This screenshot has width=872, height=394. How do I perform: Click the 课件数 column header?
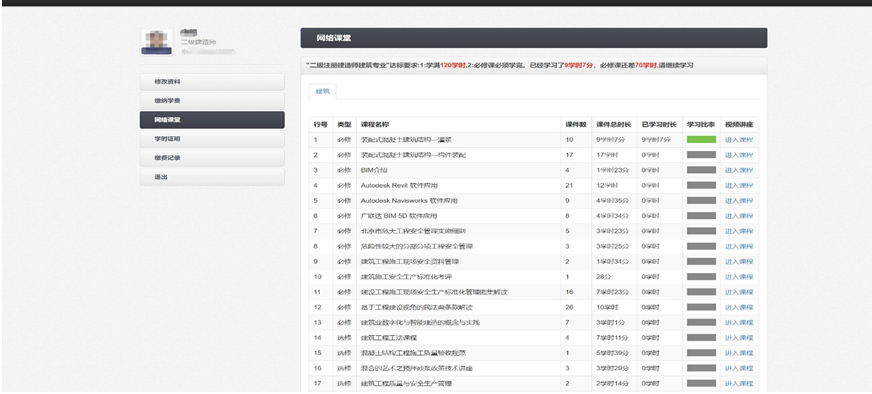click(x=576, y=125)
